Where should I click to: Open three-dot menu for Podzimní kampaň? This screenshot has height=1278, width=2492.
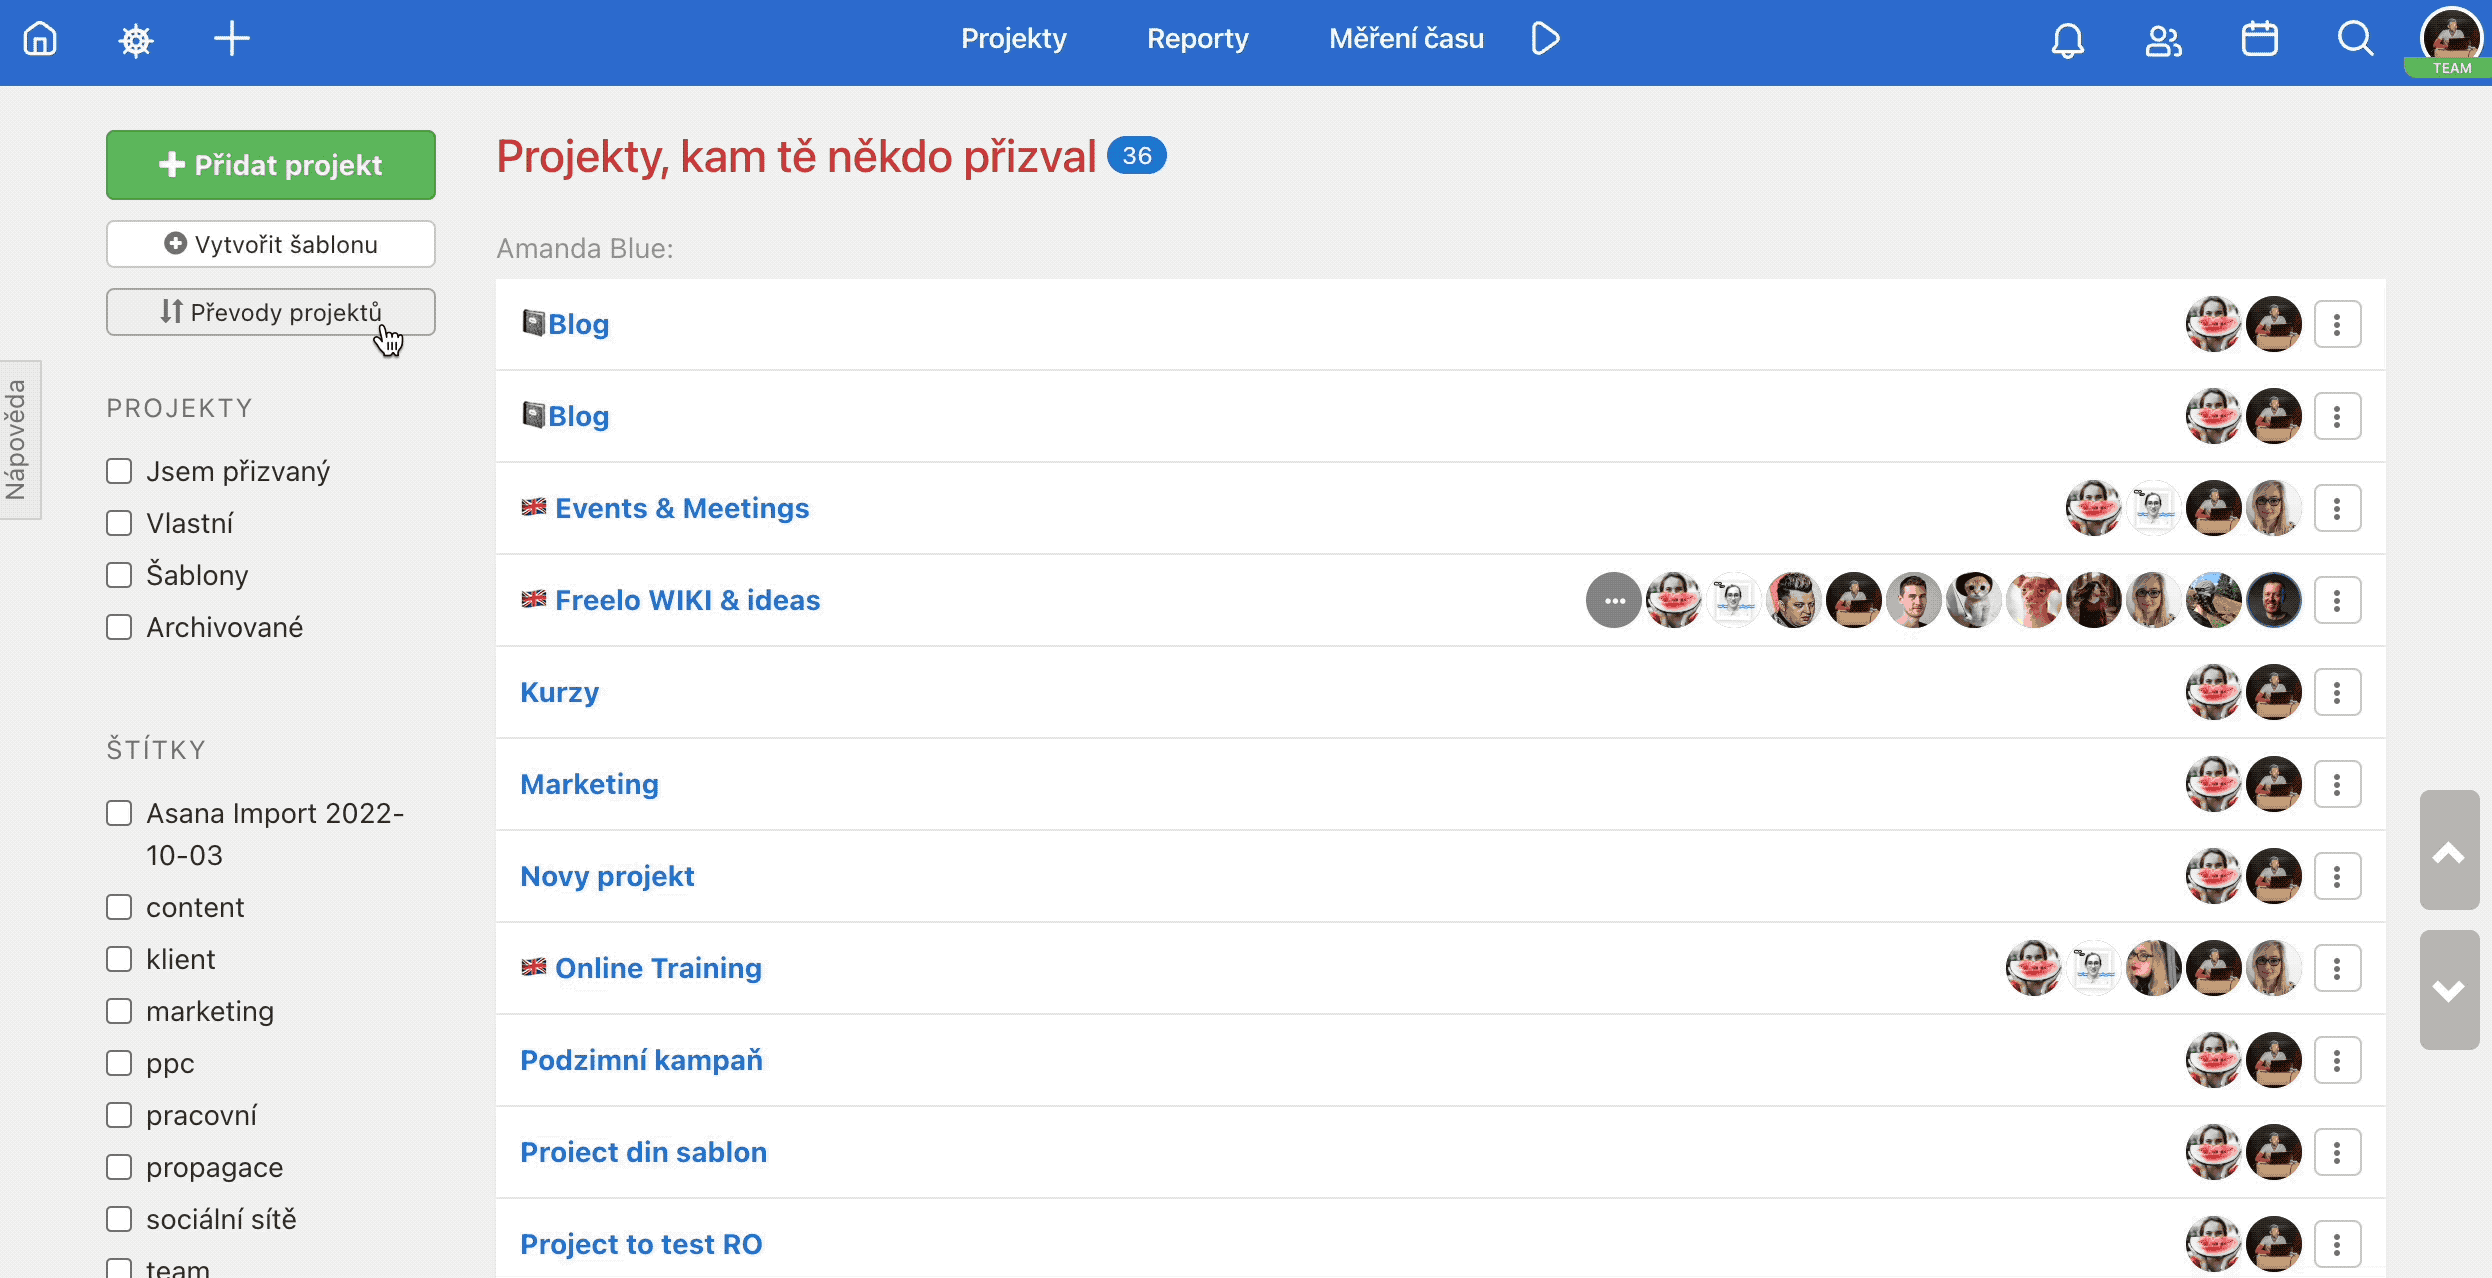pyautogui.click(x=2337, y=1060)
